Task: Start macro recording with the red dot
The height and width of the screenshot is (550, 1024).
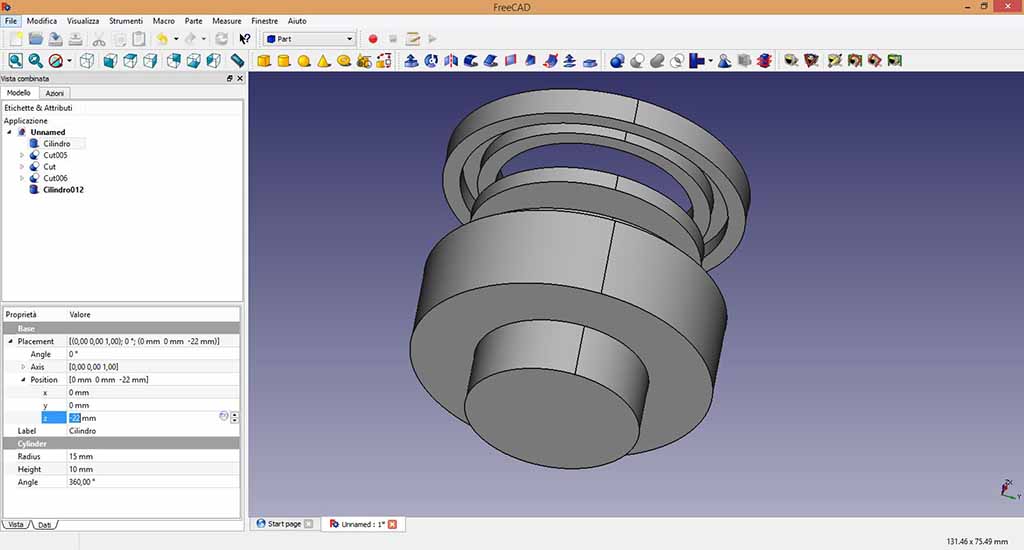Action: tap(373, 39)
